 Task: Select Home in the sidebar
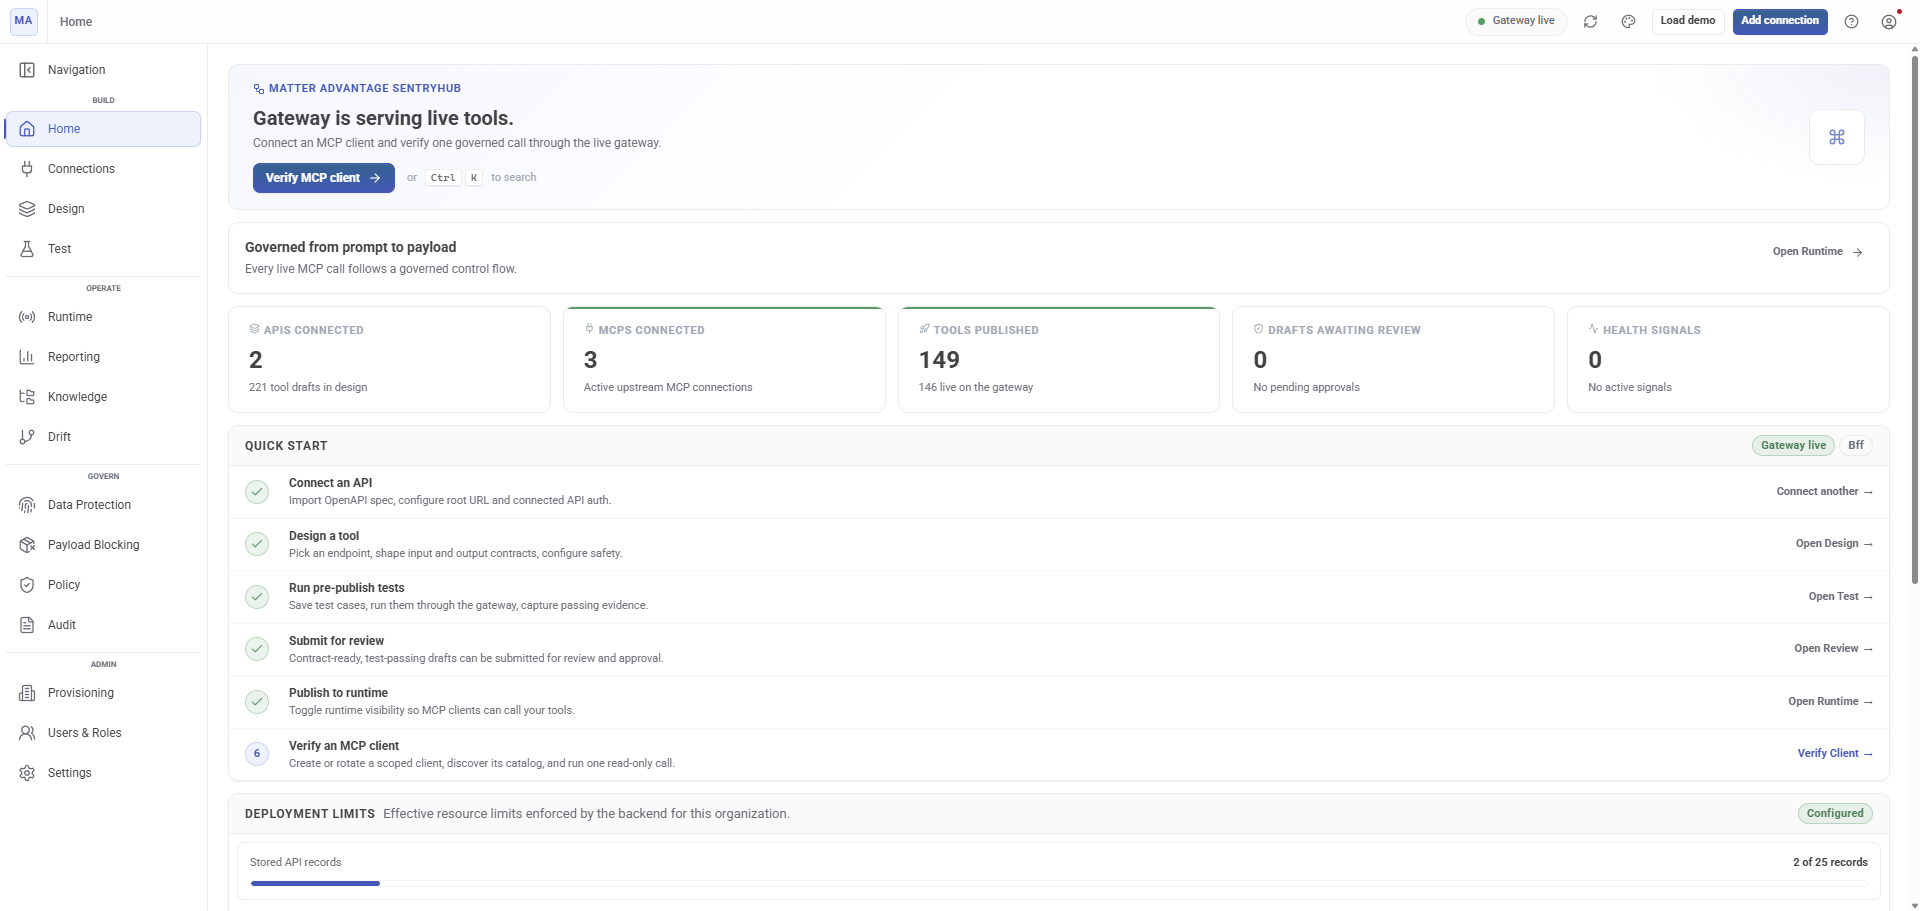(103, 129)
